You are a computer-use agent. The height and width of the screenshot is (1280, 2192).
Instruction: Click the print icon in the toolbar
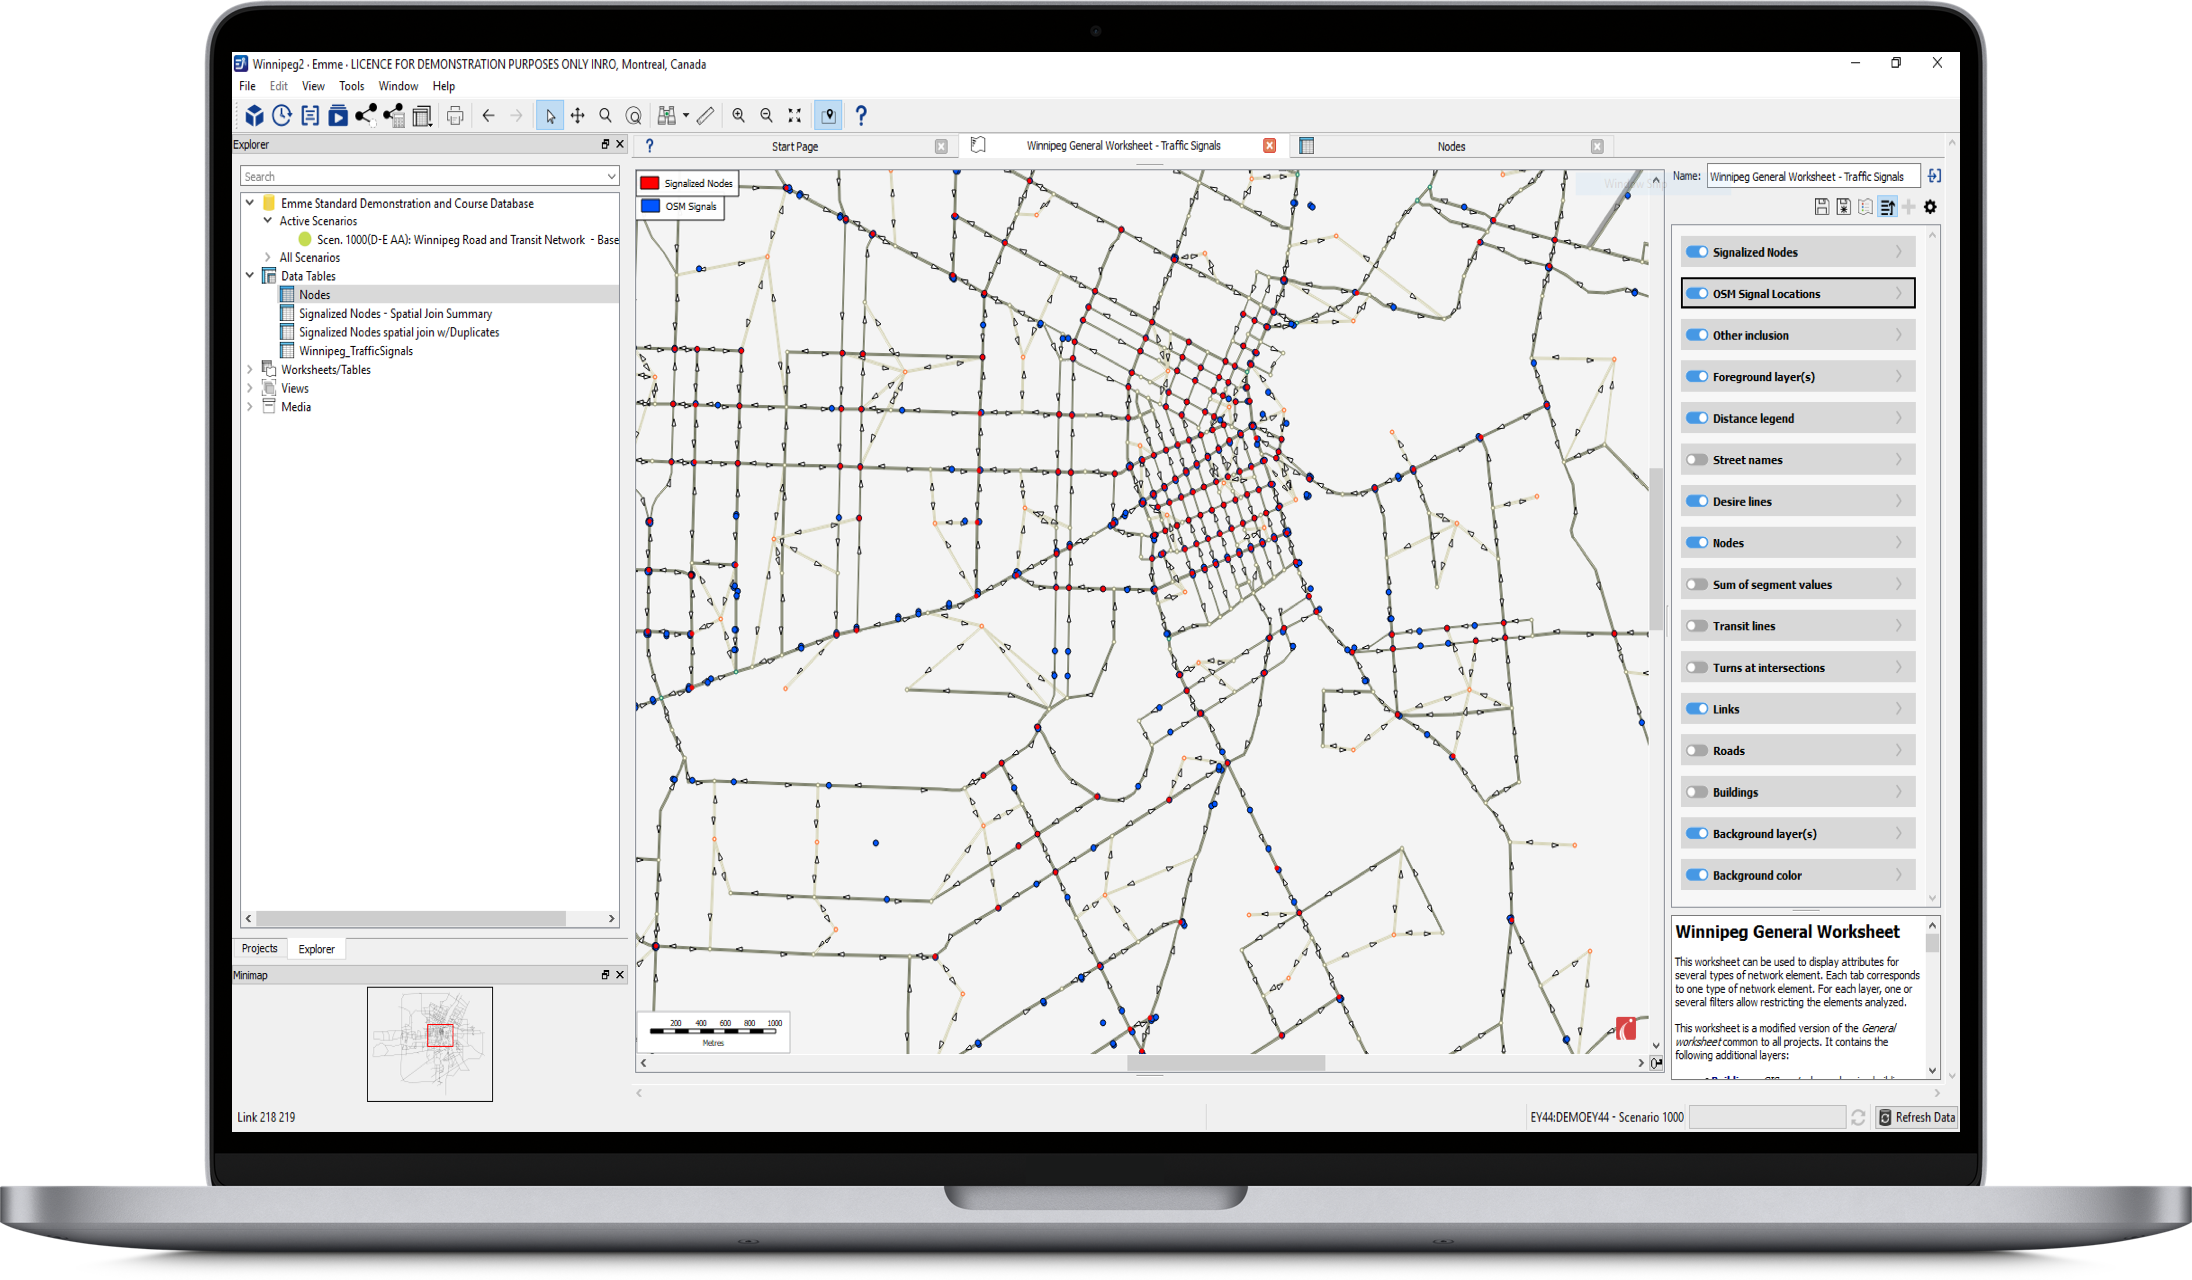click(x=455, y=115)
